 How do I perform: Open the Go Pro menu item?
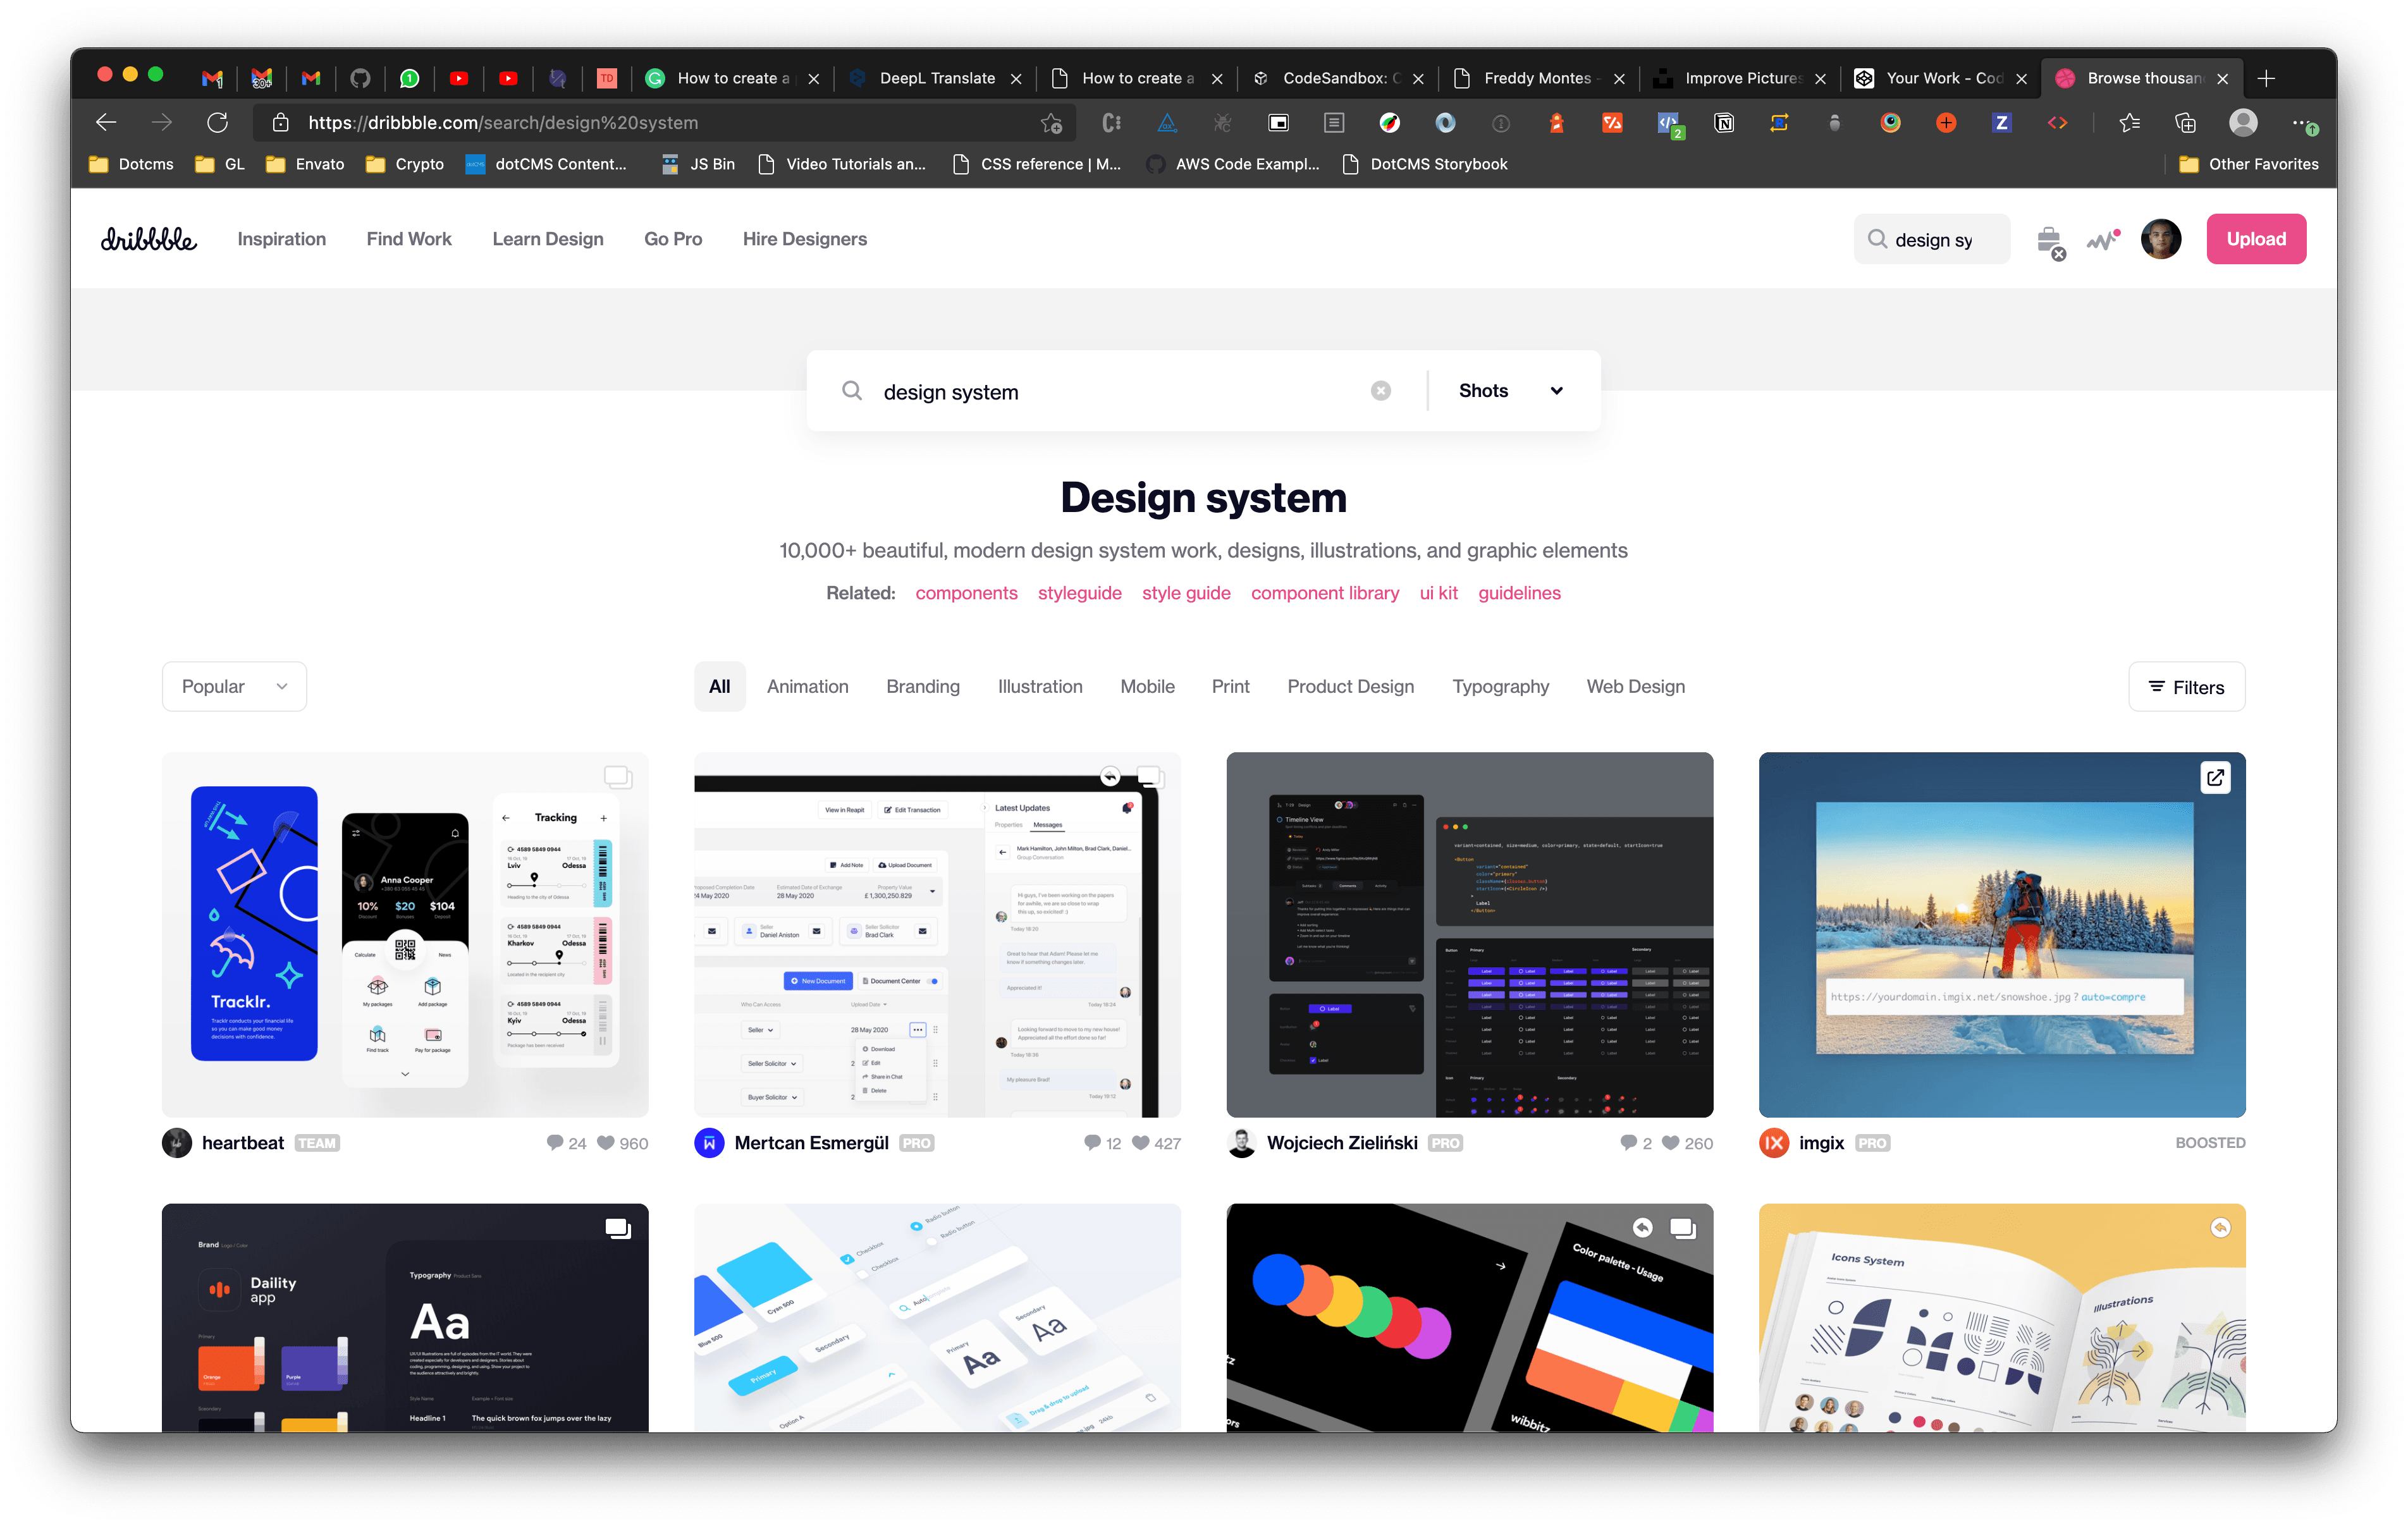click(x=673, y=239)
